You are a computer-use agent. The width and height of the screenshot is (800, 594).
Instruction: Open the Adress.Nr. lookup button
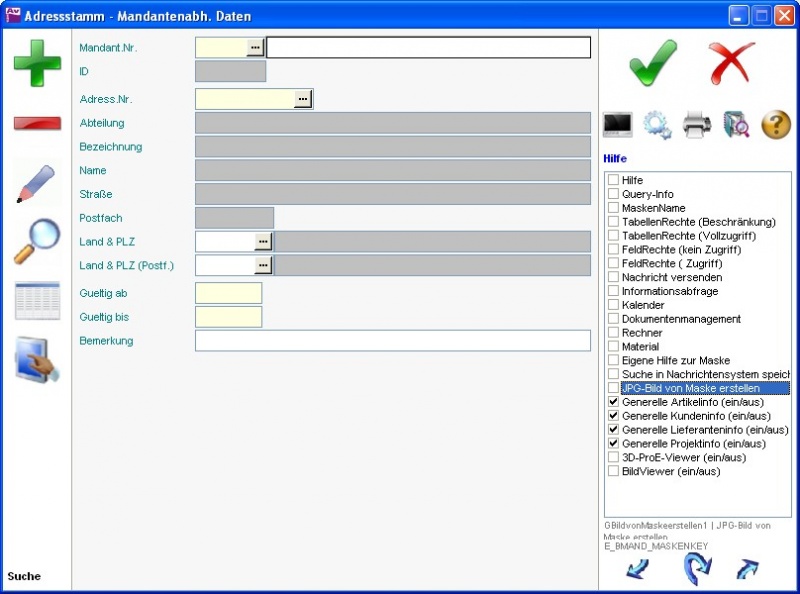tap(303, 99)
